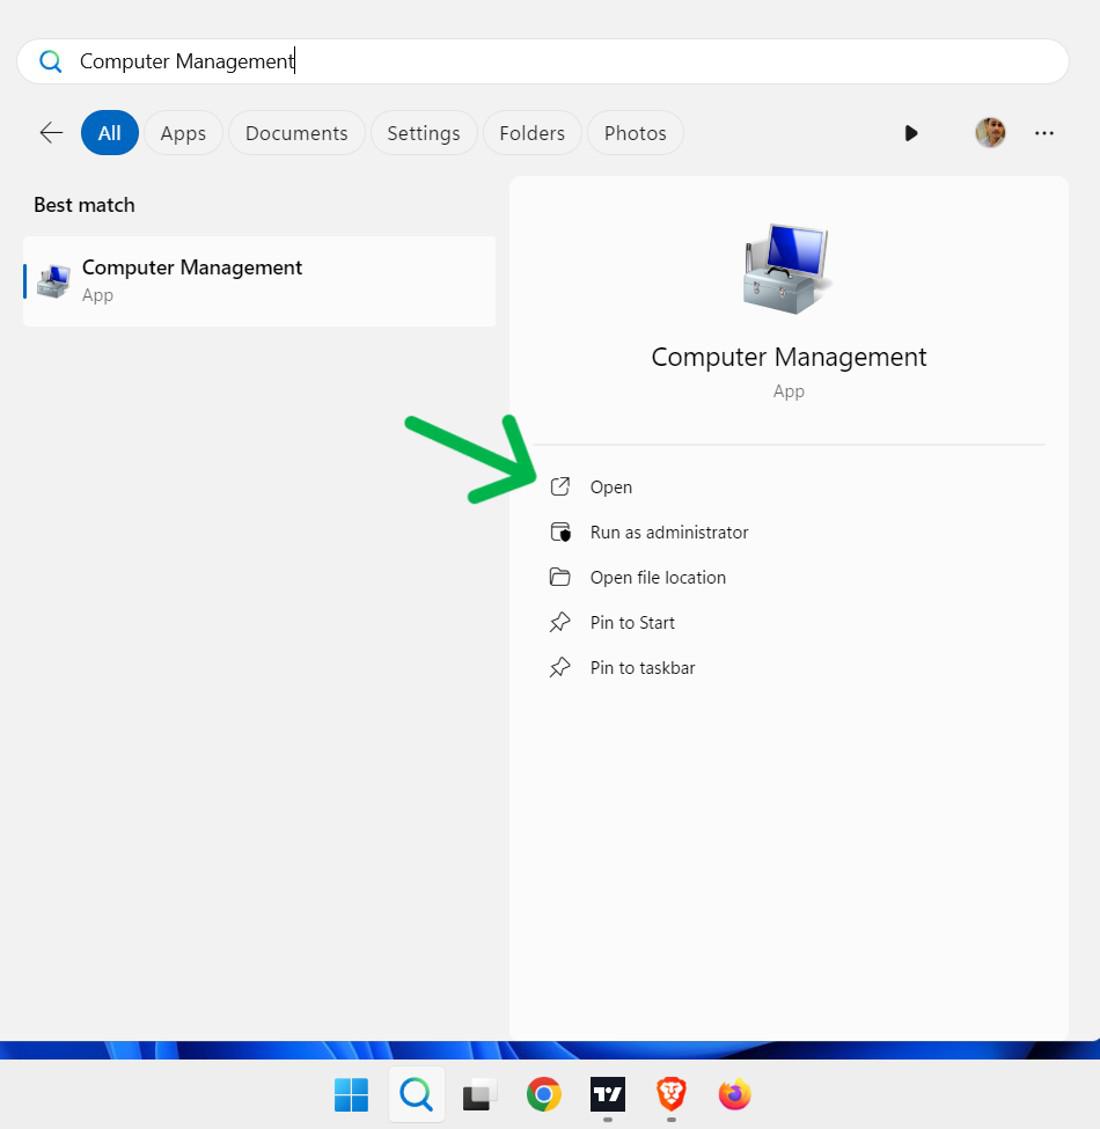Open the Windows Start button
1100x1129 pixels.
click(x=351, y=1094)
